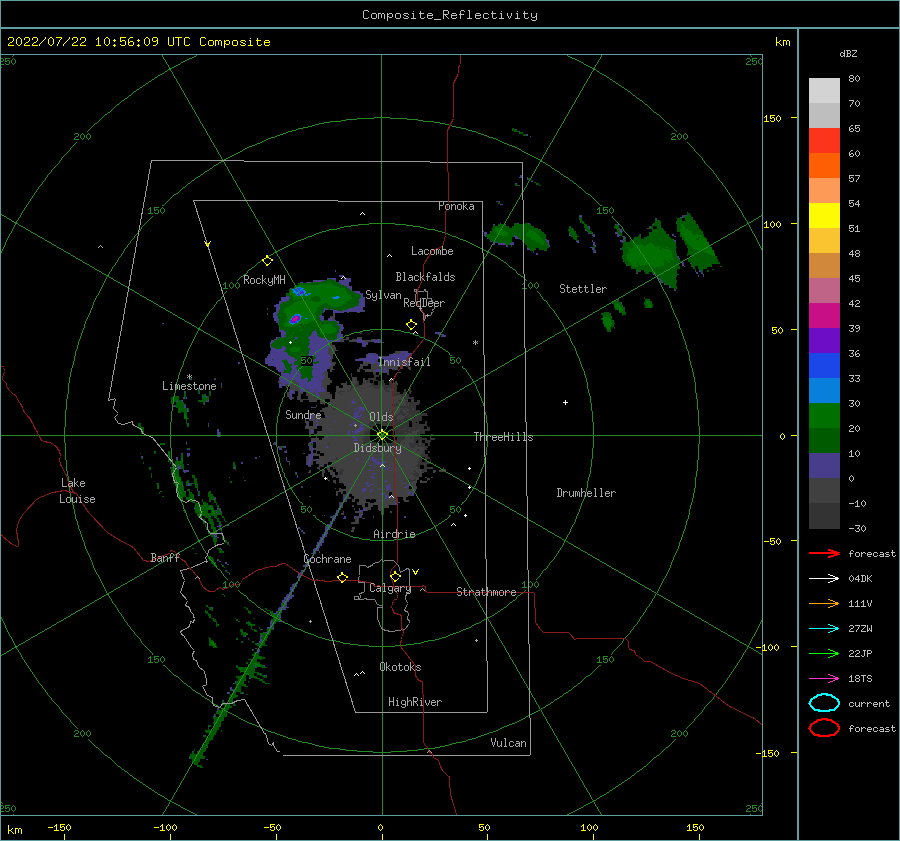900x841 pixels.
Task: Click the yellow diamond marker above Calgary label
Action: (x=395, y=576)
